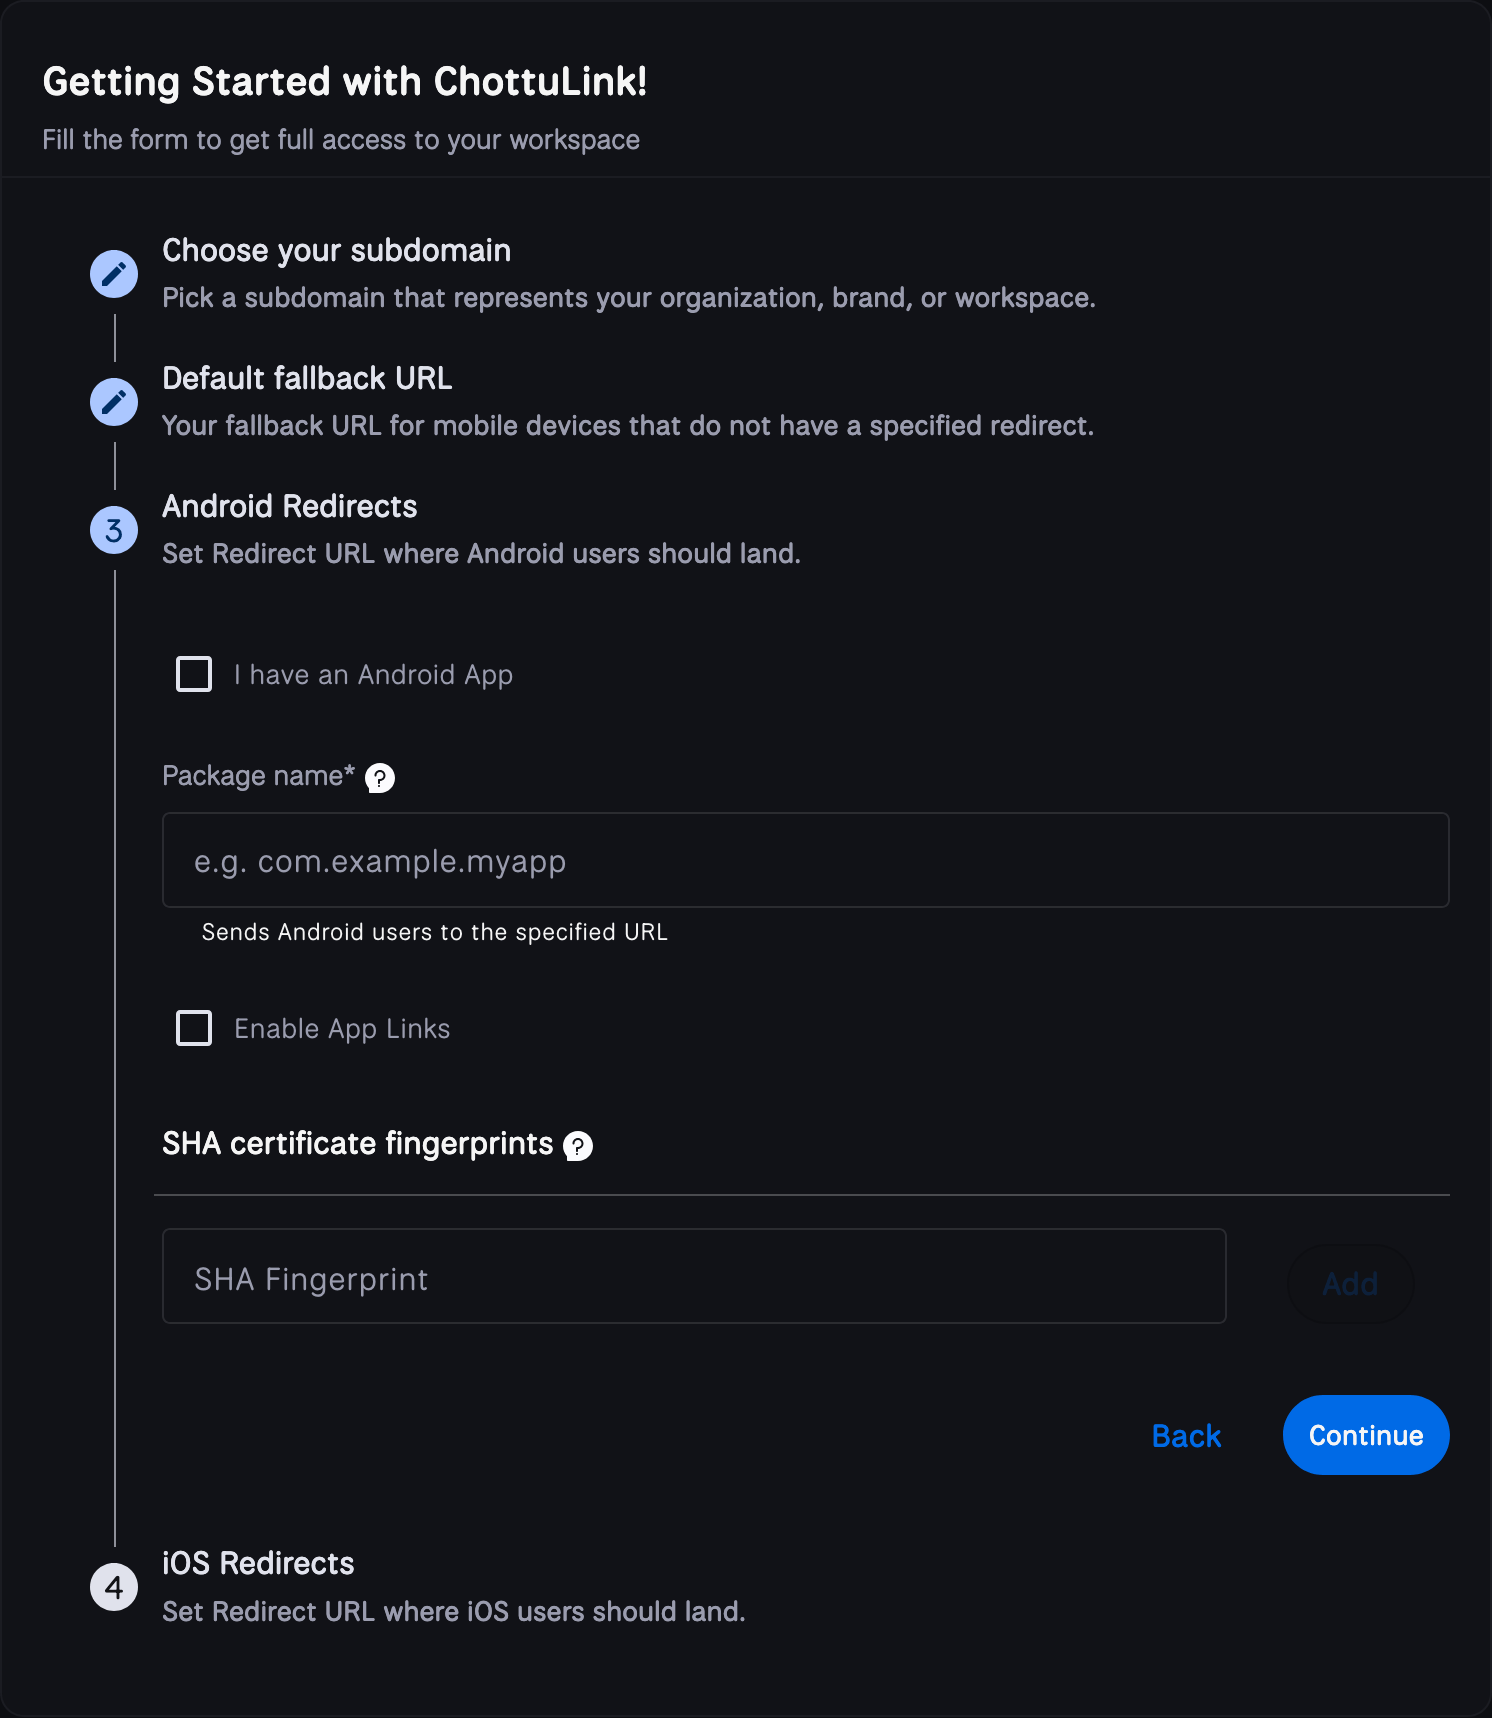Click the Add button next to SHA Fingerprint

pyautogui.click(x=1350, y=1283)
